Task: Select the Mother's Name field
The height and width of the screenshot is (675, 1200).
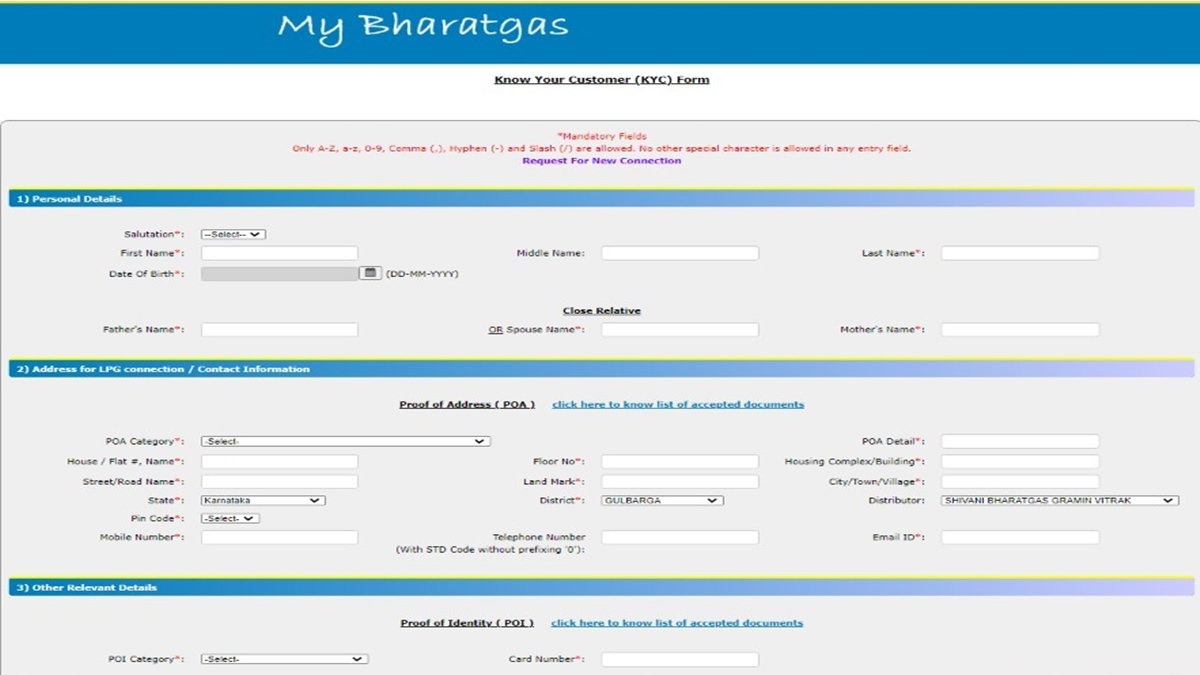Action: (1020, 330)
